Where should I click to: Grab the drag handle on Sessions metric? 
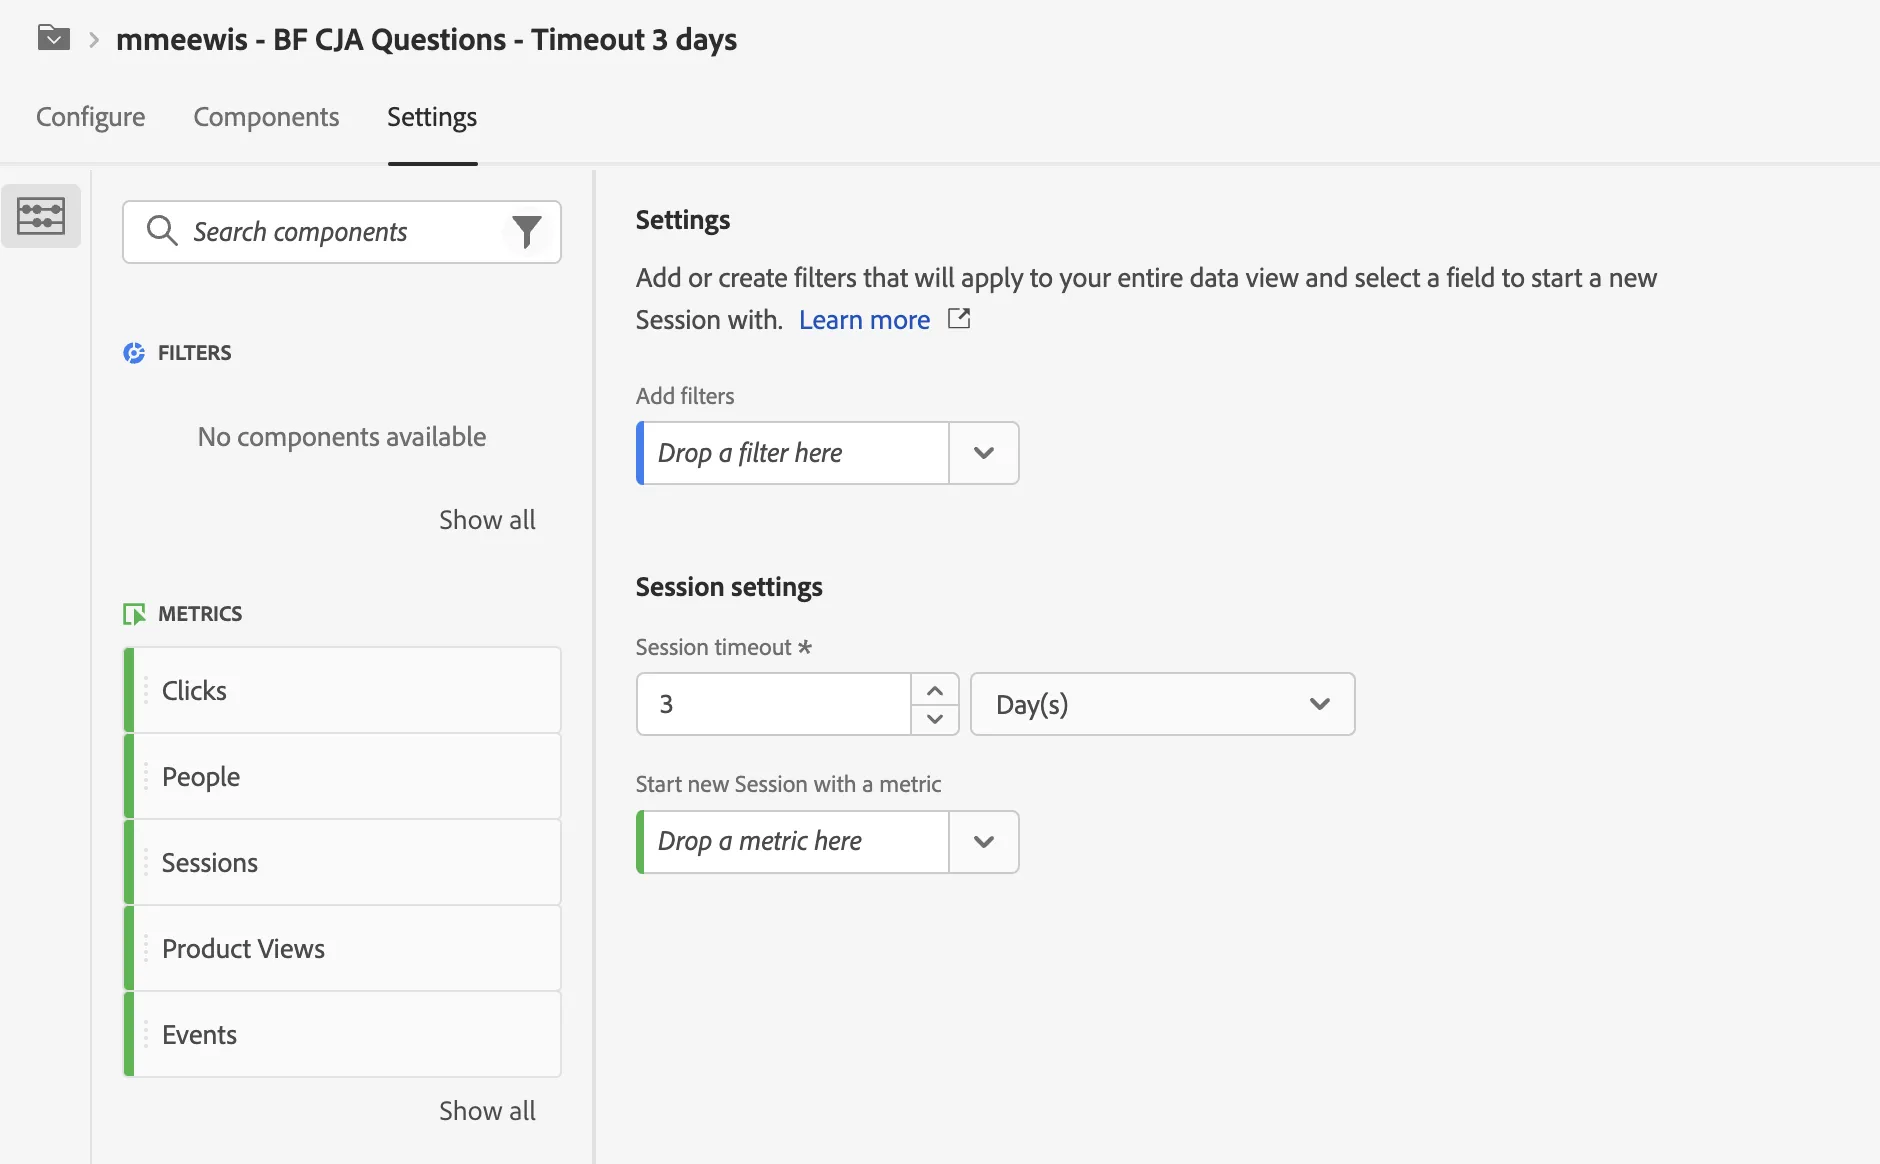coord(146,863)
